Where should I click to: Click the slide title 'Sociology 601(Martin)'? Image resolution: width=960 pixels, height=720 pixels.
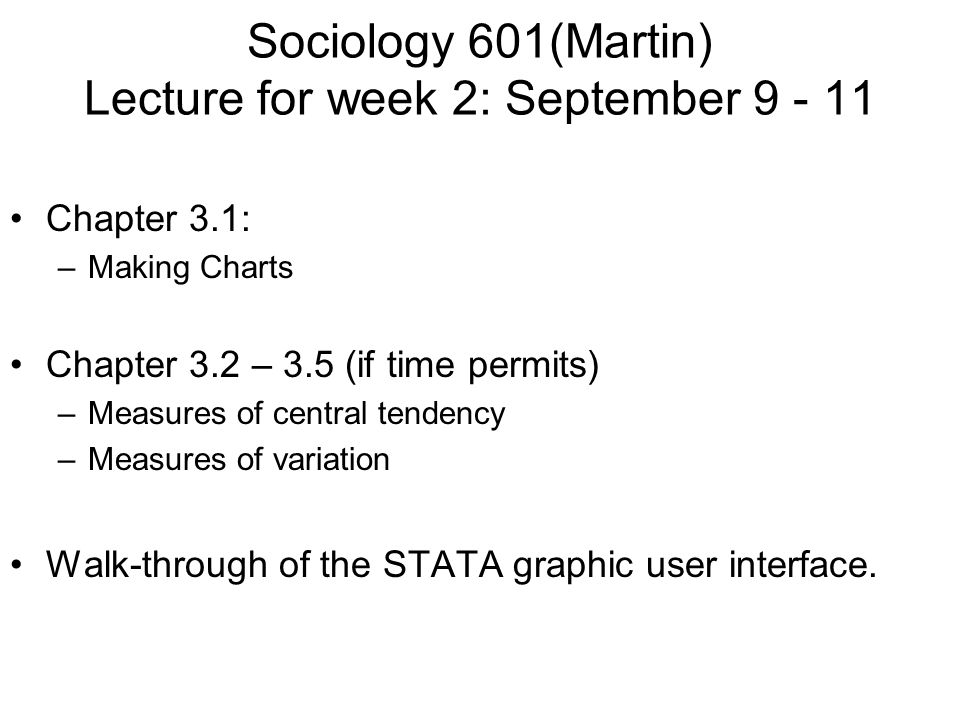[480, 42]
